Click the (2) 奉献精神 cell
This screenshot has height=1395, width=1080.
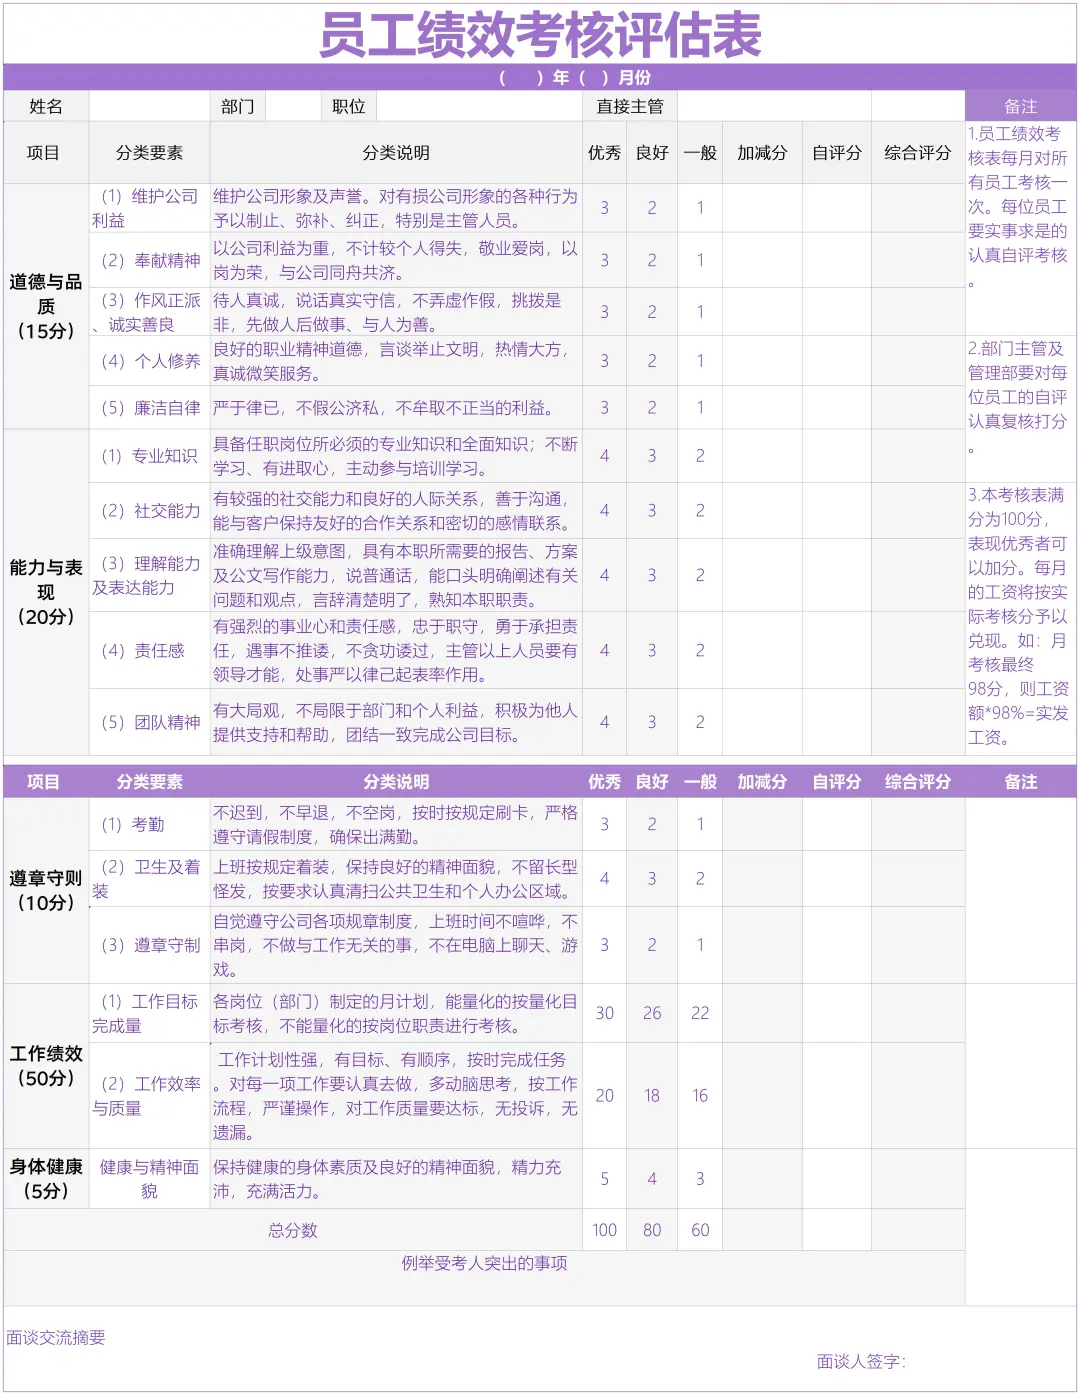coord(150,260)
